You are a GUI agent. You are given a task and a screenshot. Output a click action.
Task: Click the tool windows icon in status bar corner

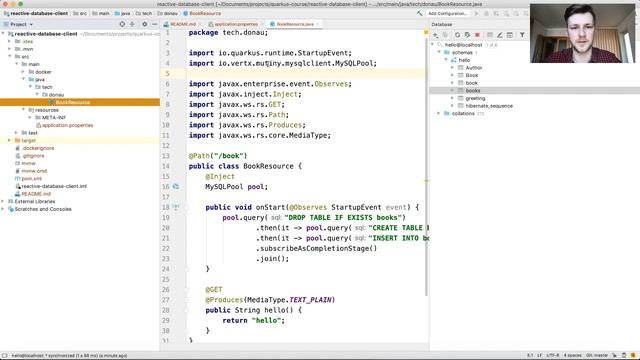coord(4,356)
